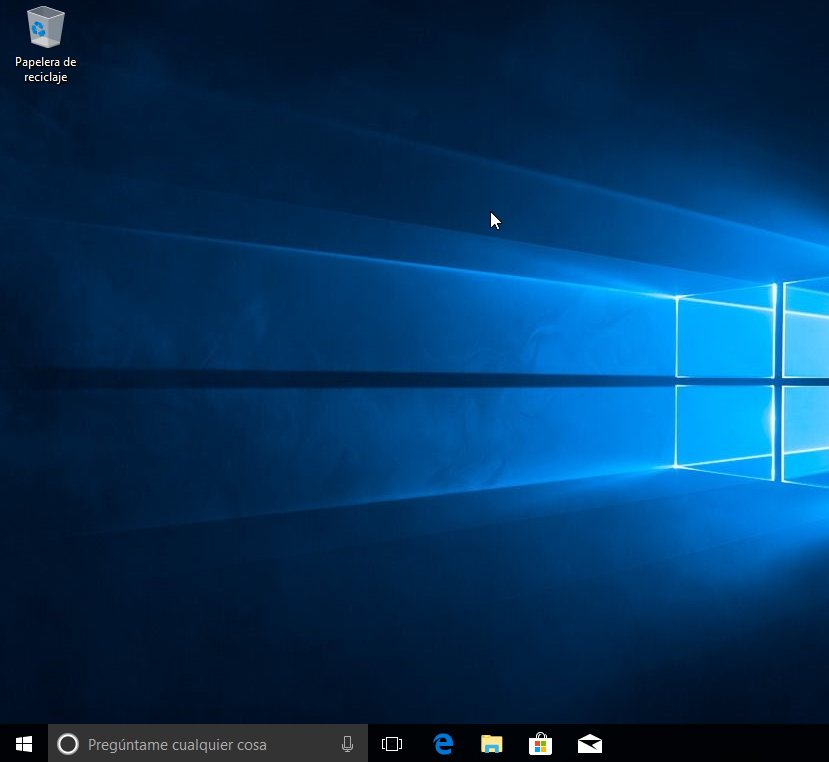Select the Papelera de reciclaje desktop icon
Screen dimensions: 829x762
click(x=45, y=44)
